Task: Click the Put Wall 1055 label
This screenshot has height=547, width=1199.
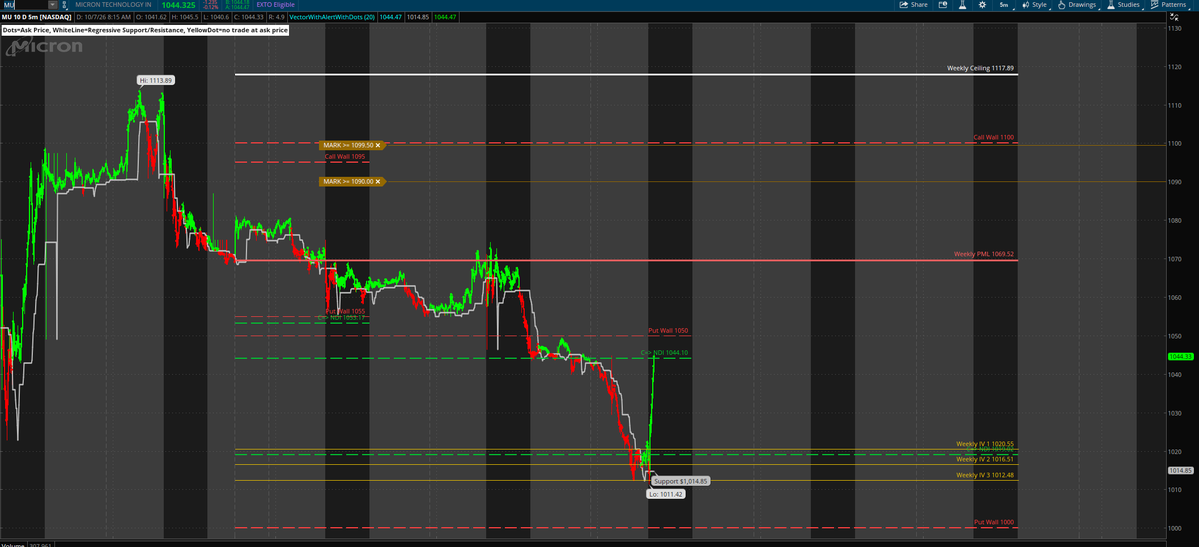Action: click(x=345, y=311)
